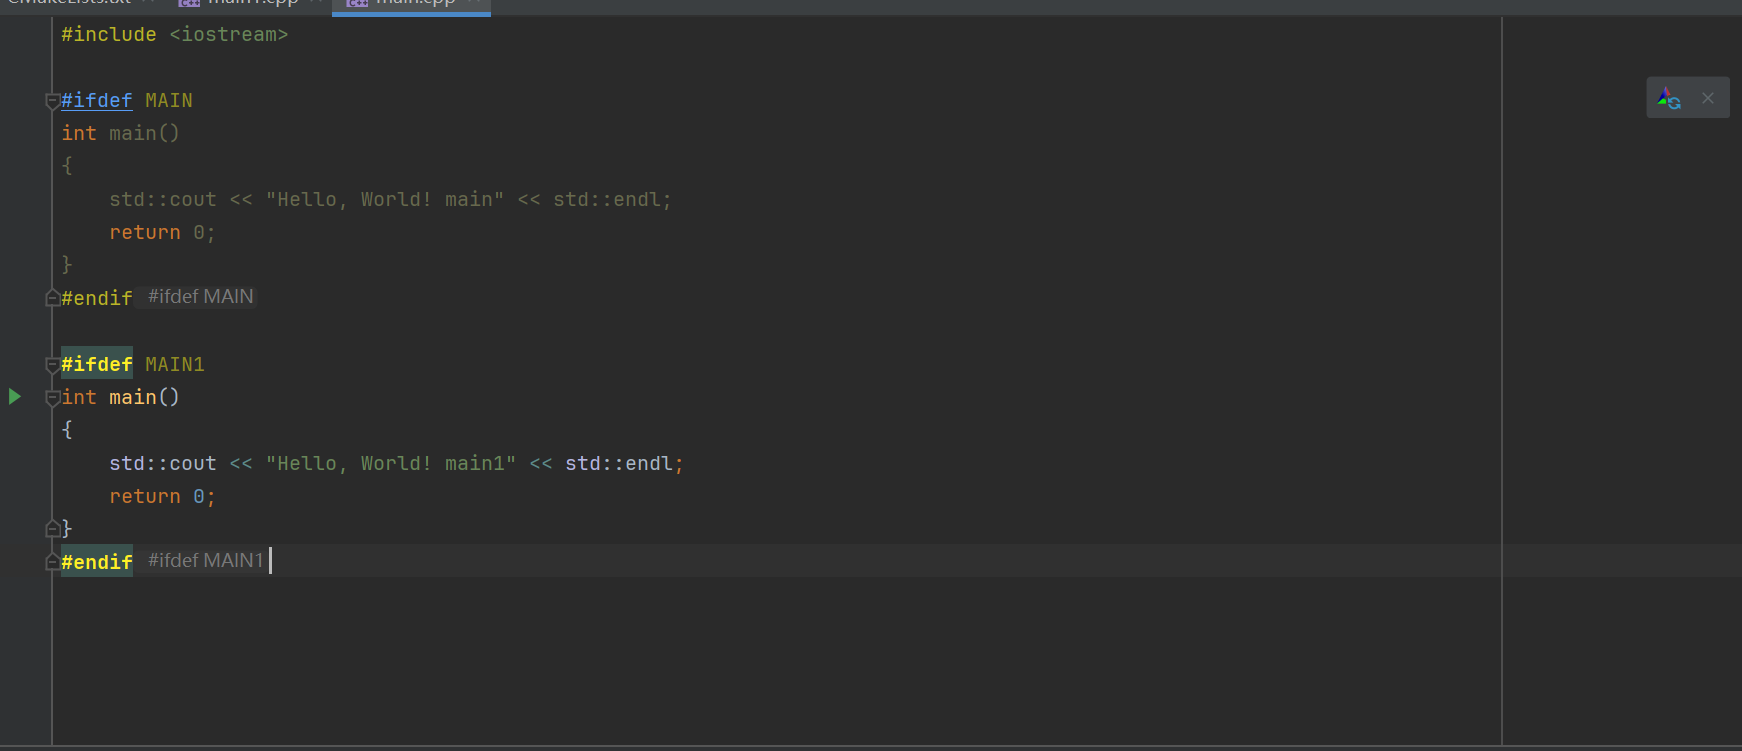The image size is (1742, 751).
Task: Switch to the main.cpp editor tab
Action: [412, 4]
